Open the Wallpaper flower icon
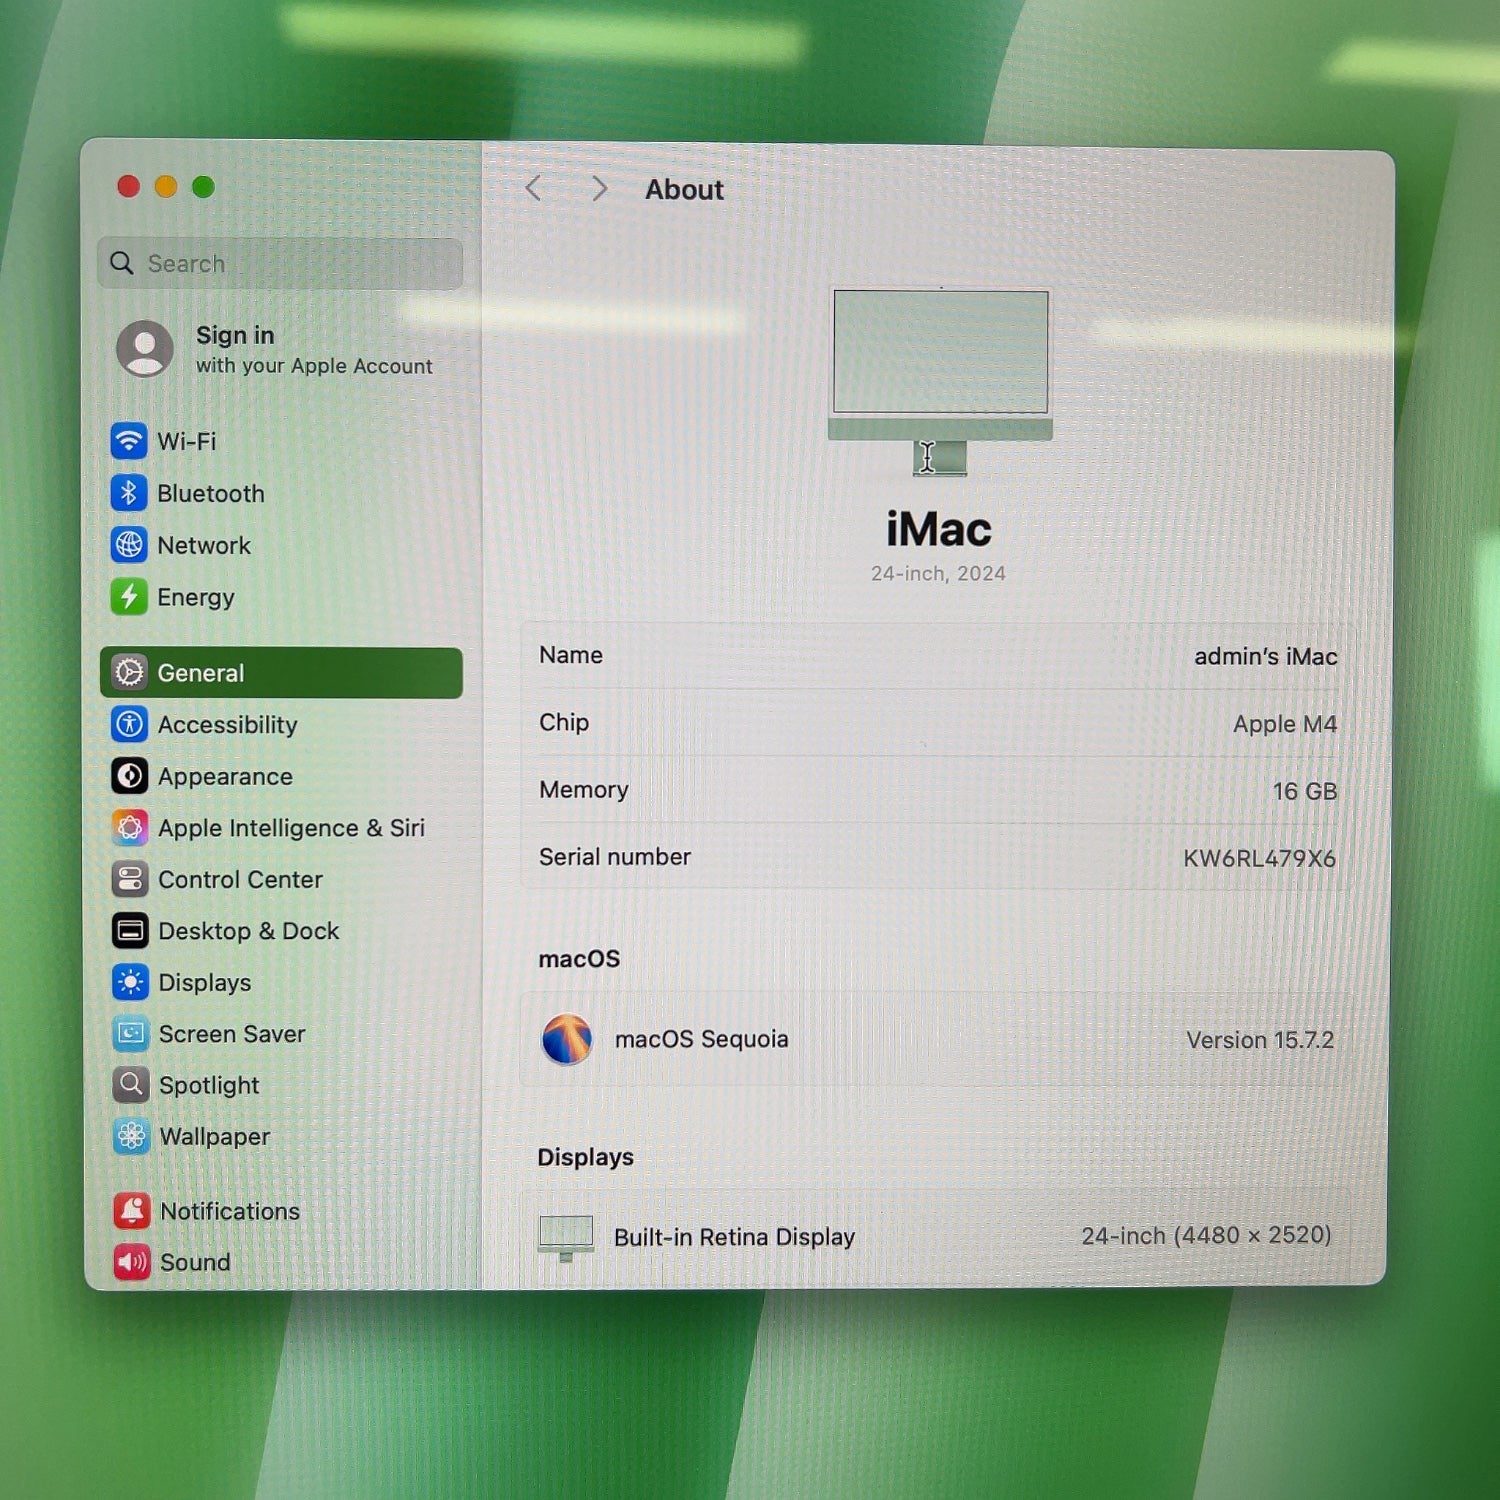The image size is (1500, 1500). (131, 1137)
